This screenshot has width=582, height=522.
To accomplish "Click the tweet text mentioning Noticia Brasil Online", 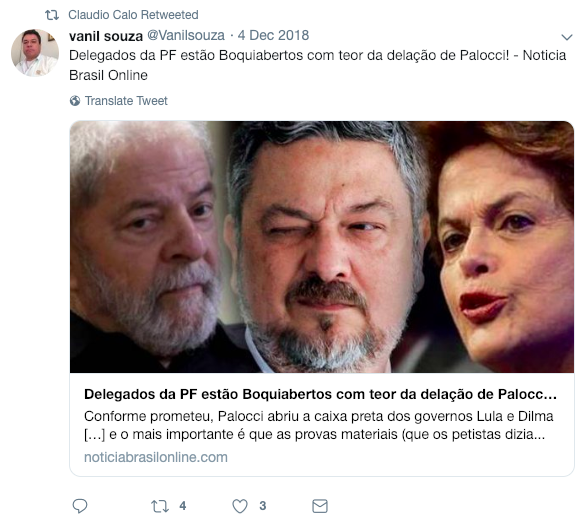I will [317, 65].
